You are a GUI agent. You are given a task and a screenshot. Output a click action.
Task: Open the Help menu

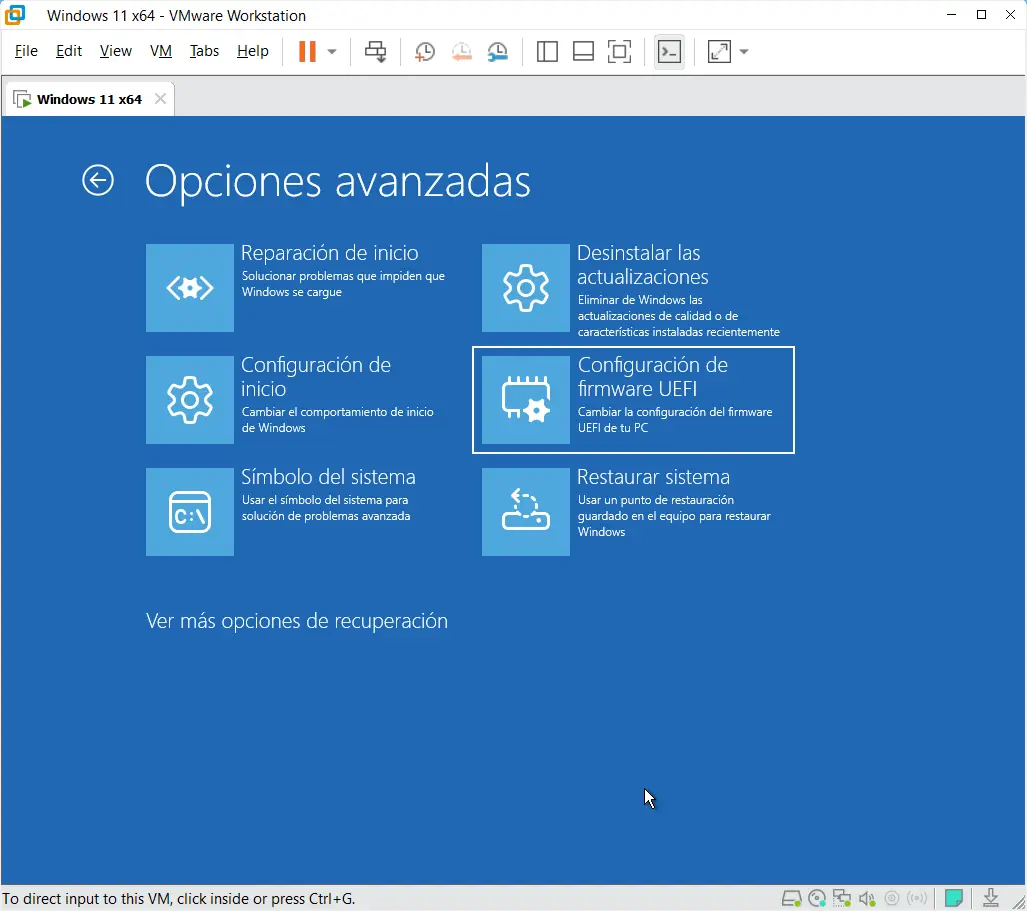(x=253, y=51)
